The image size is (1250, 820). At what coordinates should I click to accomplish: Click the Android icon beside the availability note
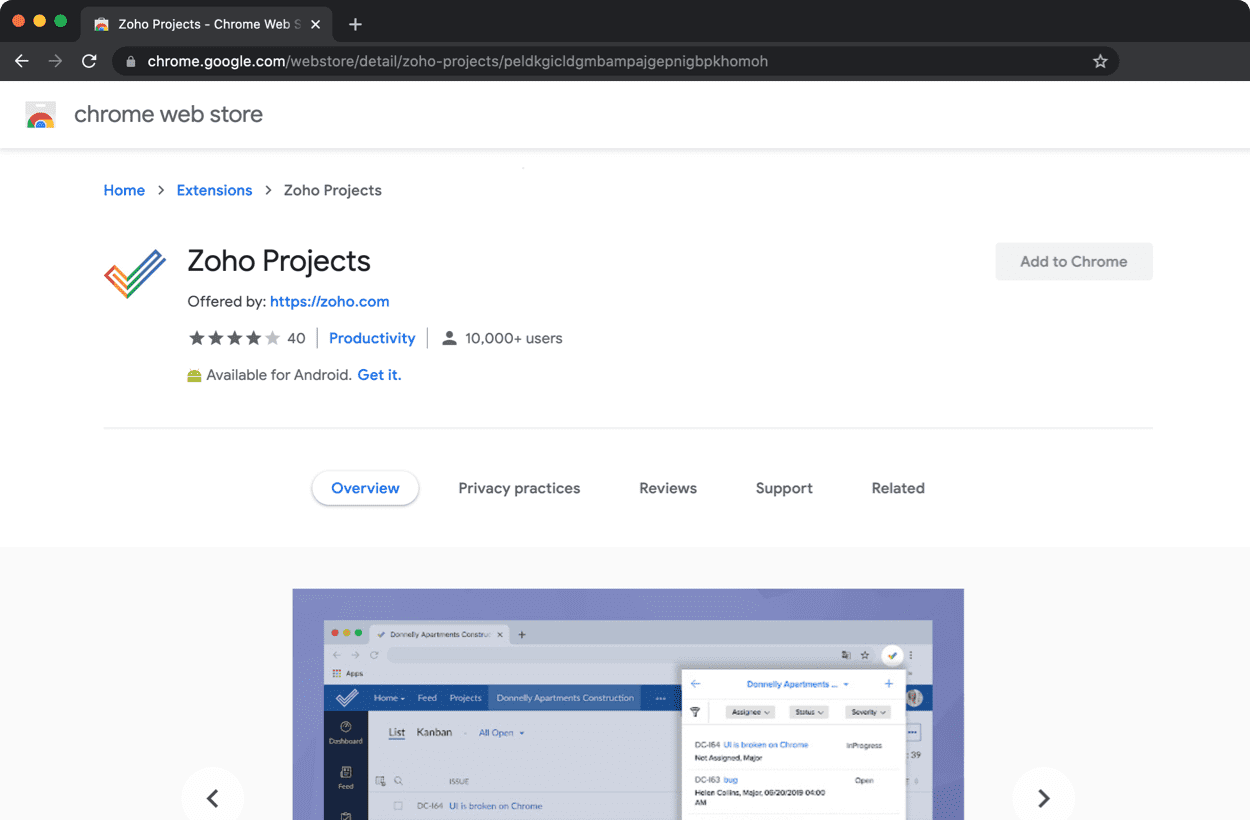194,375
